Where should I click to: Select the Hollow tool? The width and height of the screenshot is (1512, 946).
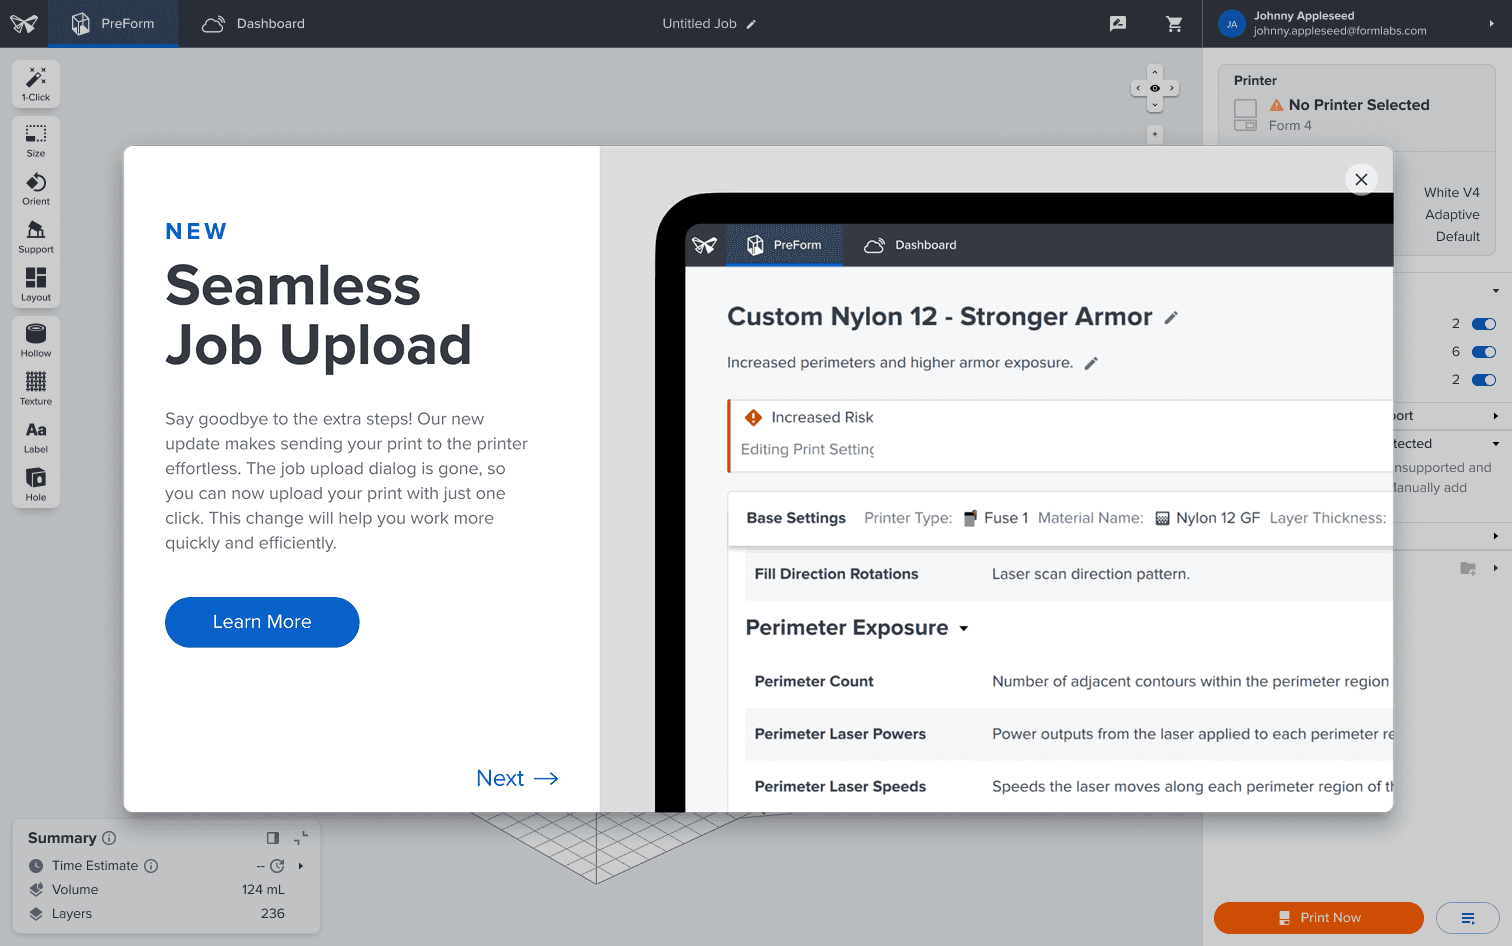36,340
